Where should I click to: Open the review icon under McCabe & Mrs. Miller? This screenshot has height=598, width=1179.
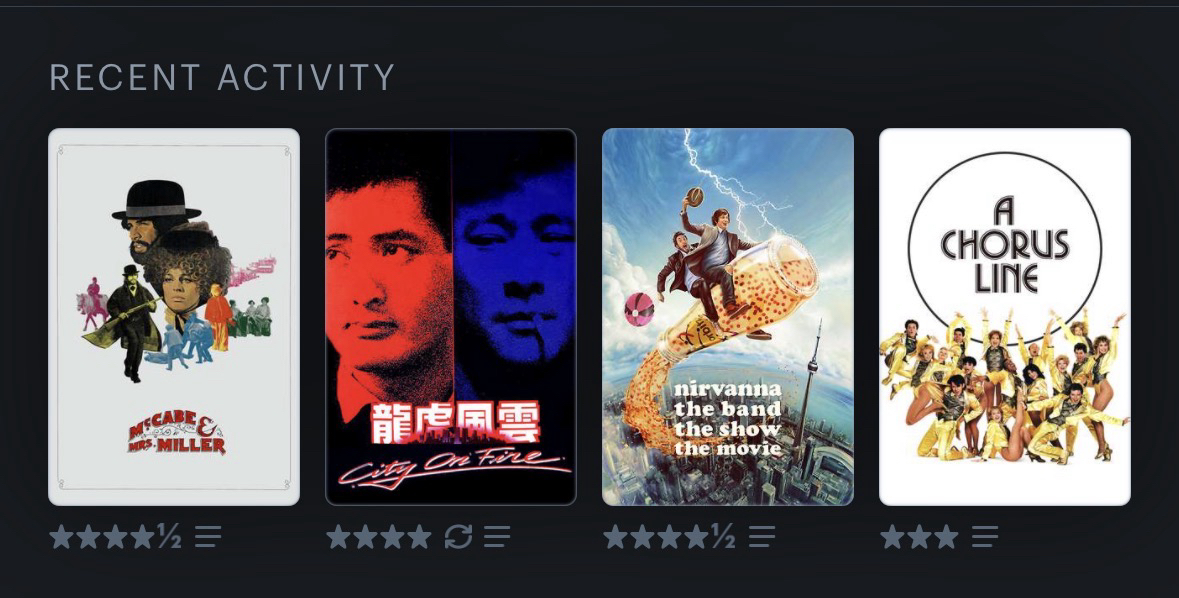[x=208, y=536]
